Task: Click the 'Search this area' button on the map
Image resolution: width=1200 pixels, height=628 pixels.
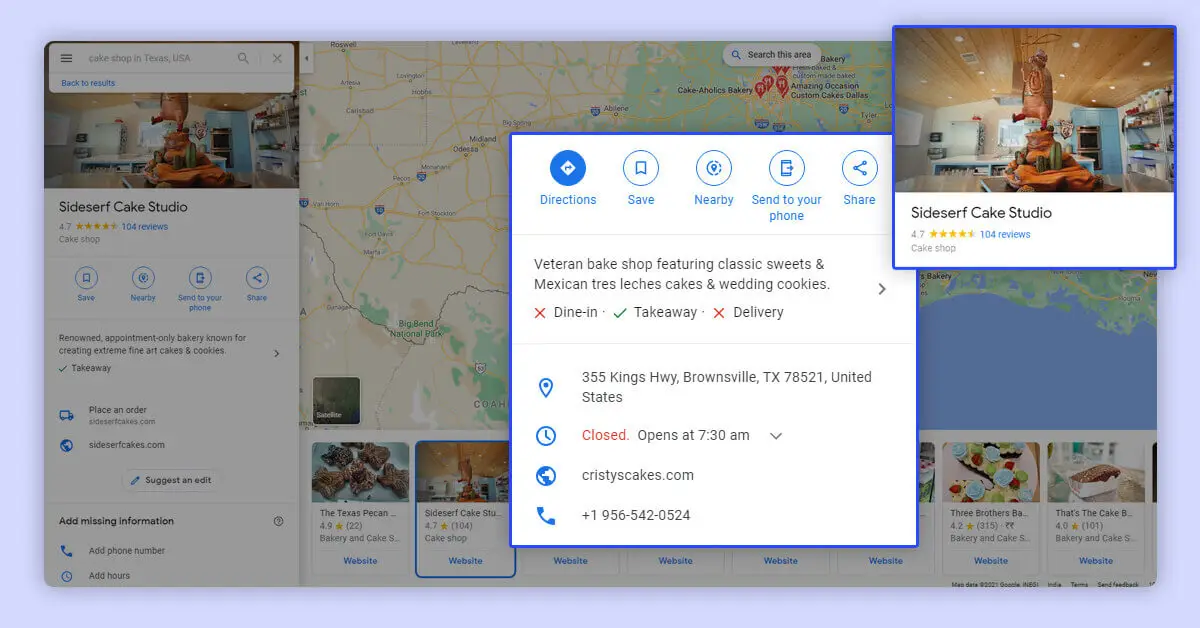Action: (x=771, y=55)
